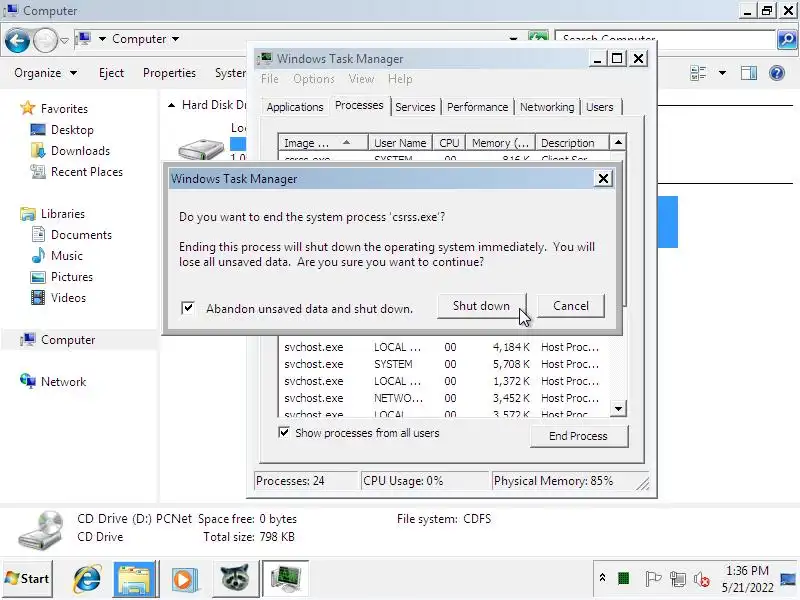Open the File menu in Task Manager
800x600 pixels.
pyautogui.click(x=269, y=79)
